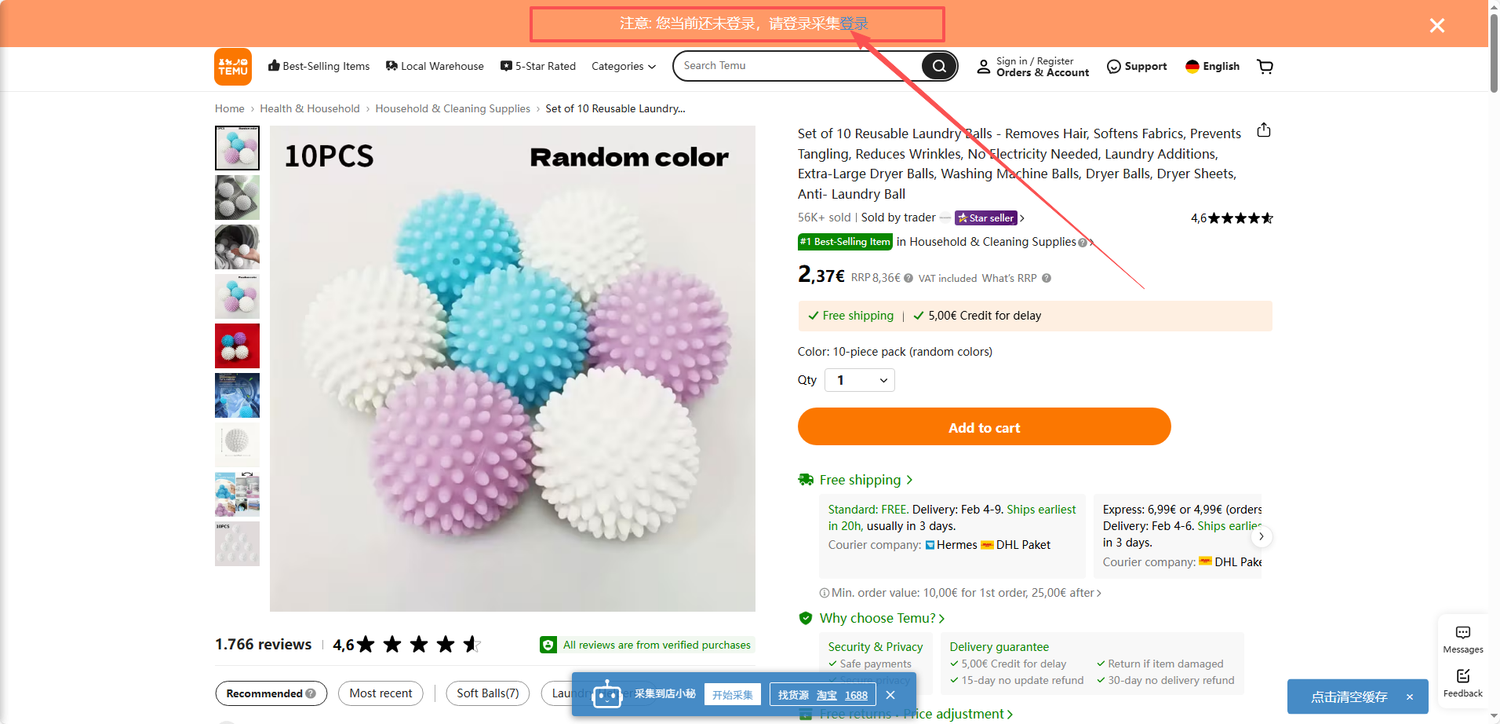
Task: Click the 开始采集 button
Action: 732,695
